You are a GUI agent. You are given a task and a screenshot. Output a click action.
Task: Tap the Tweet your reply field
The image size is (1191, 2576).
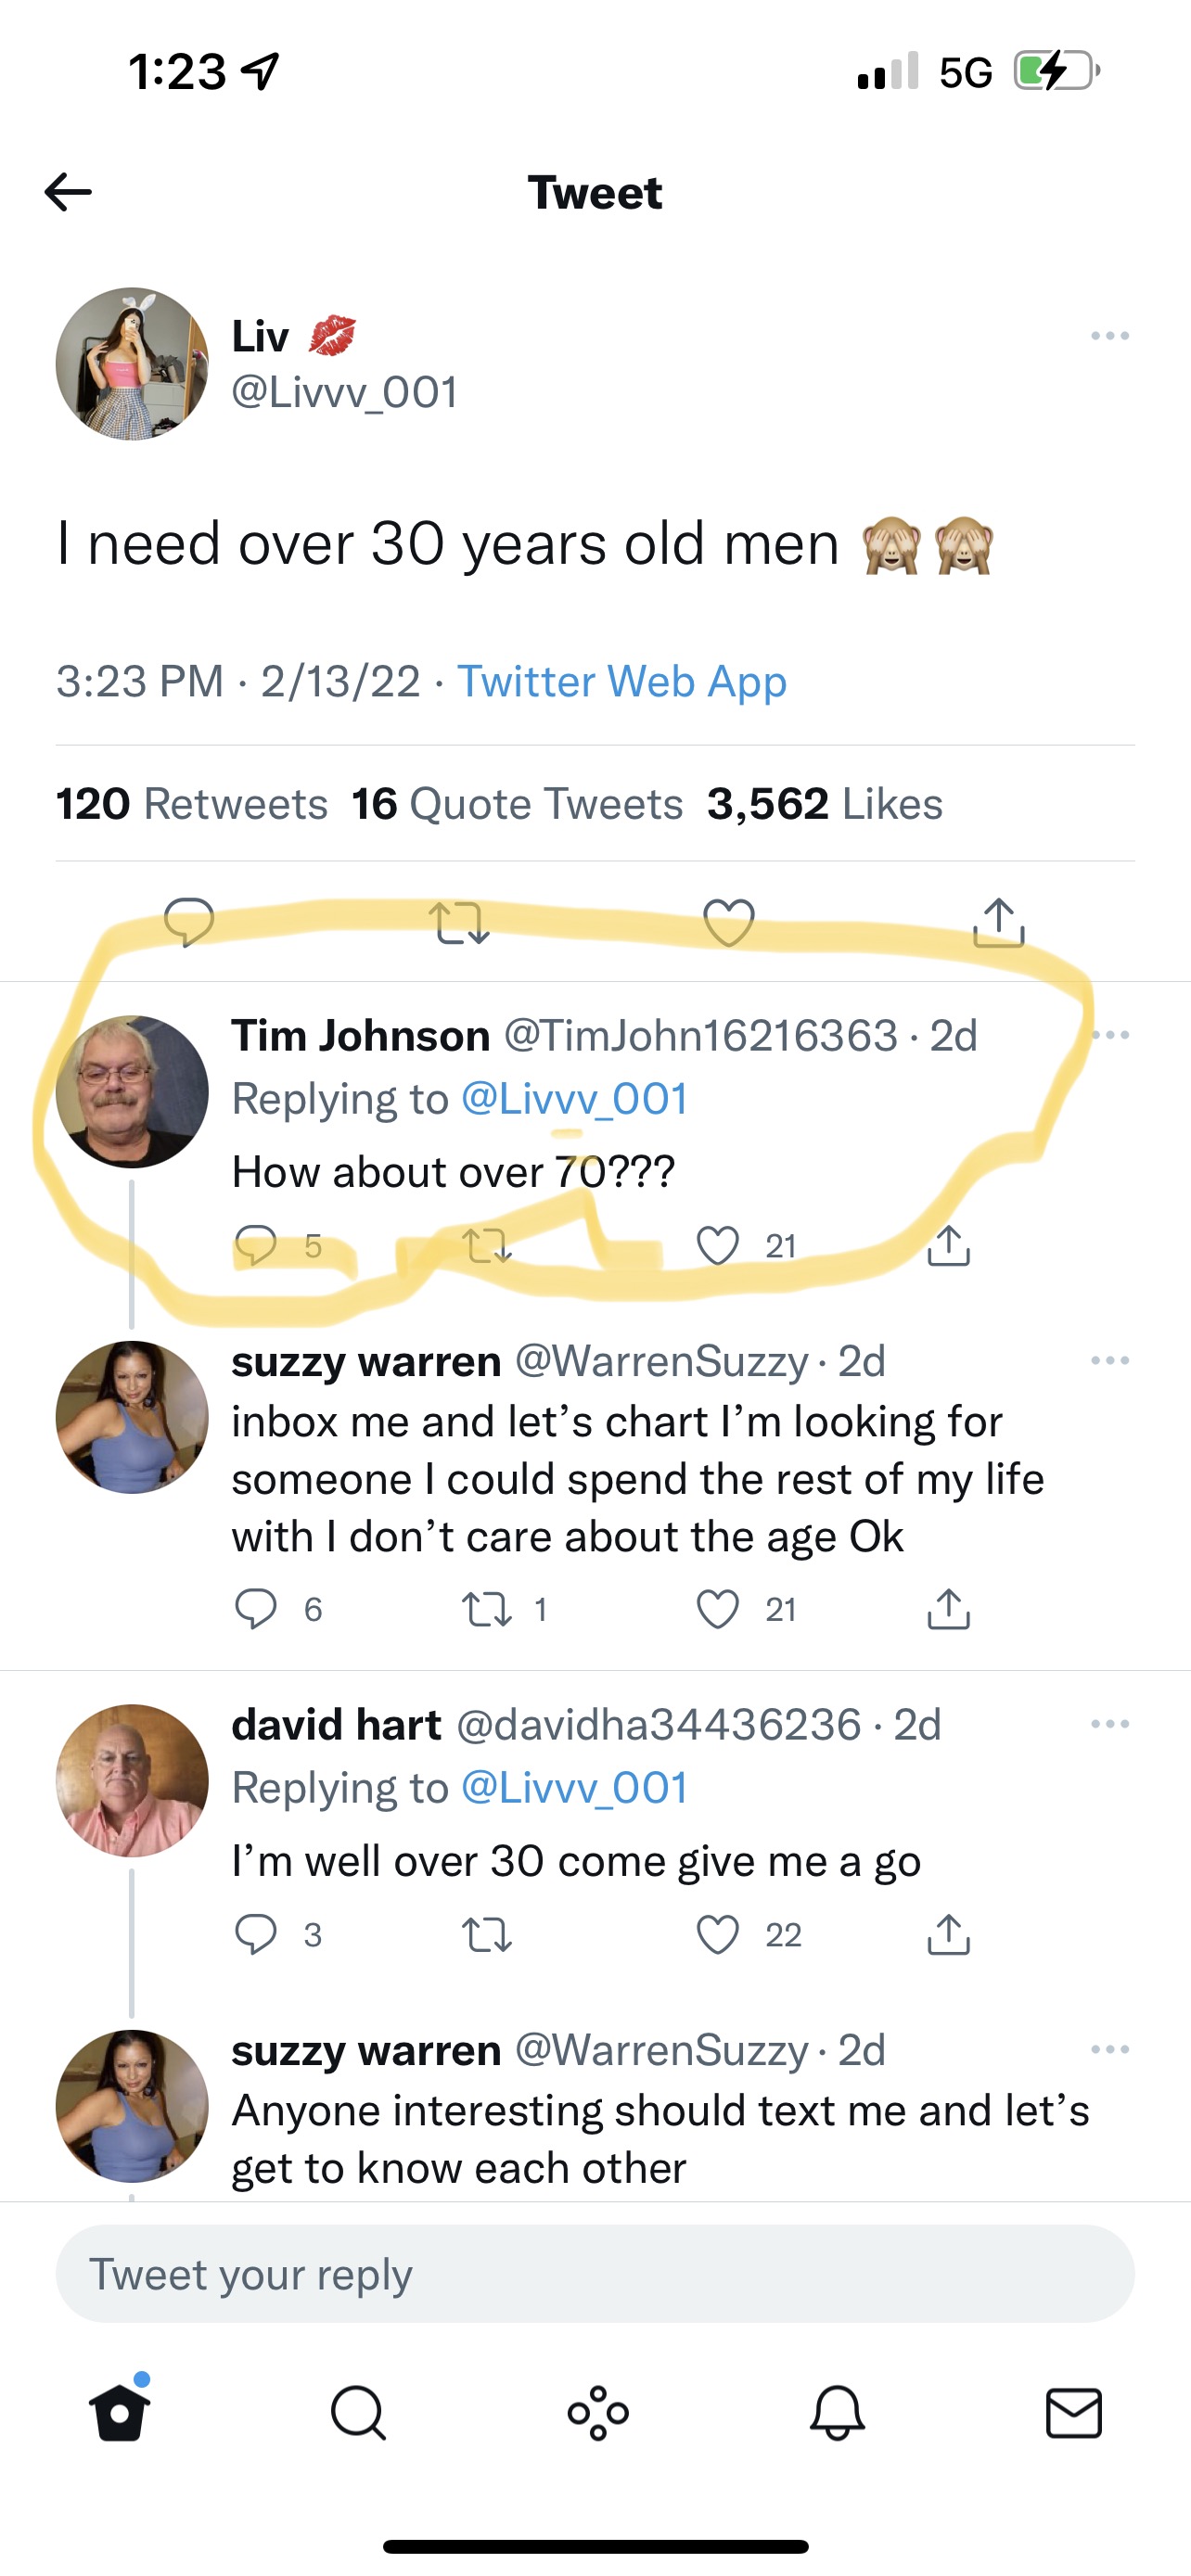click(x=595, y=2274)
